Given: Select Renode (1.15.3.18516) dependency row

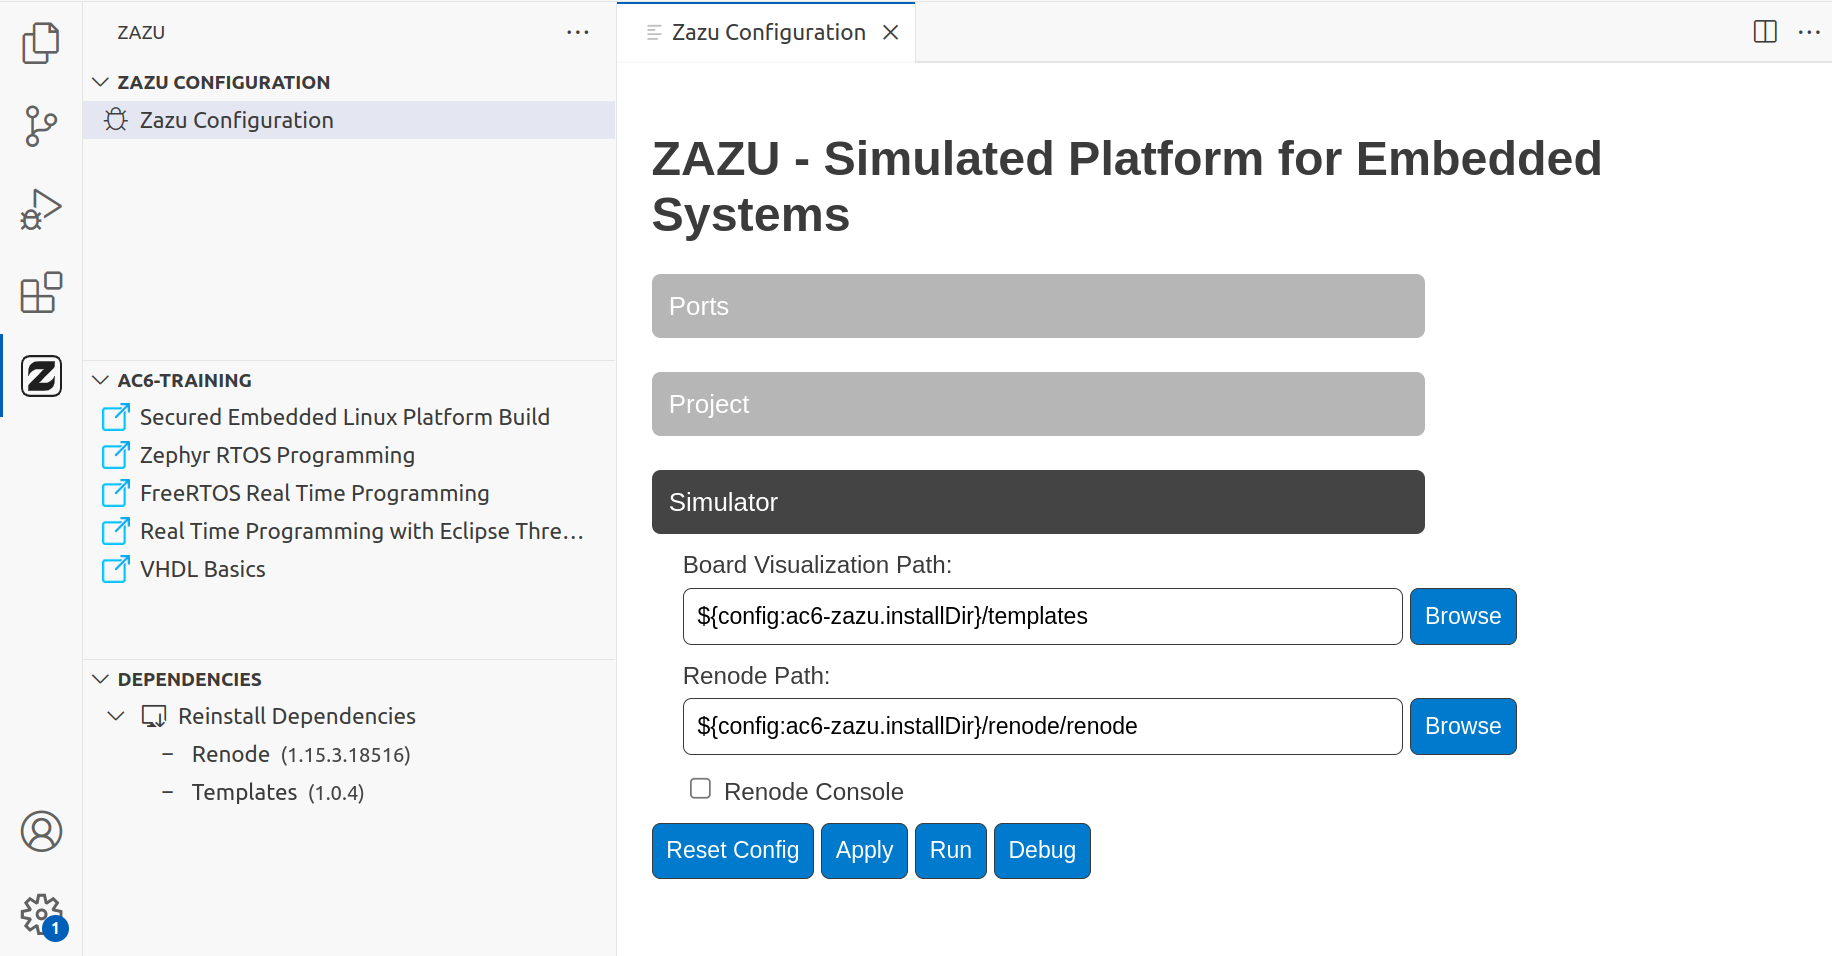Looking at the screenshot, I should [349, 754].
